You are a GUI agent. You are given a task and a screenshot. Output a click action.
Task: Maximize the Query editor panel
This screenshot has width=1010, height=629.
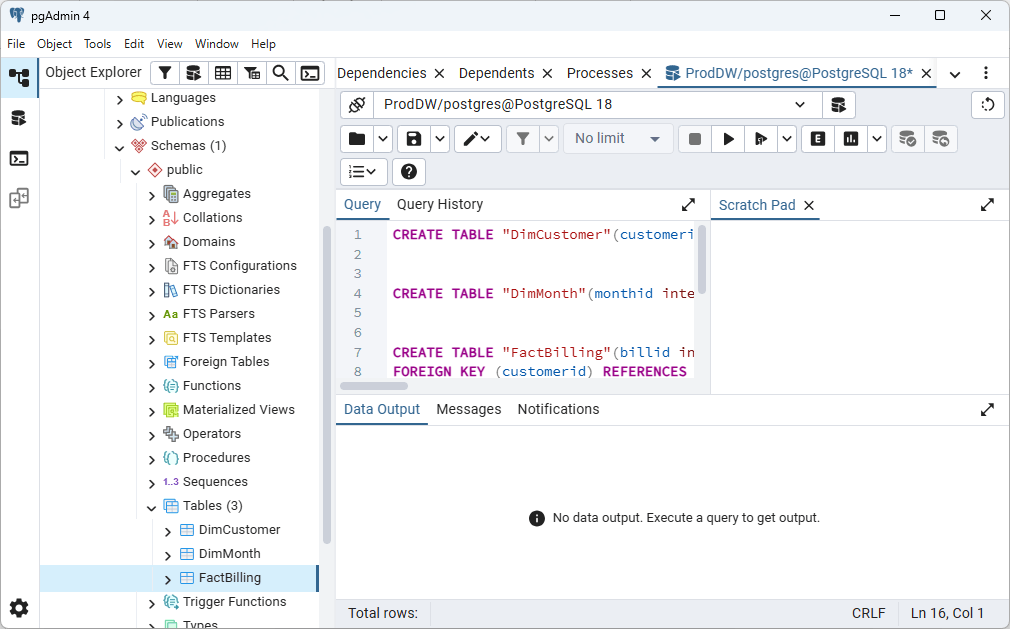pyautogui.click(x=688, y=205)
